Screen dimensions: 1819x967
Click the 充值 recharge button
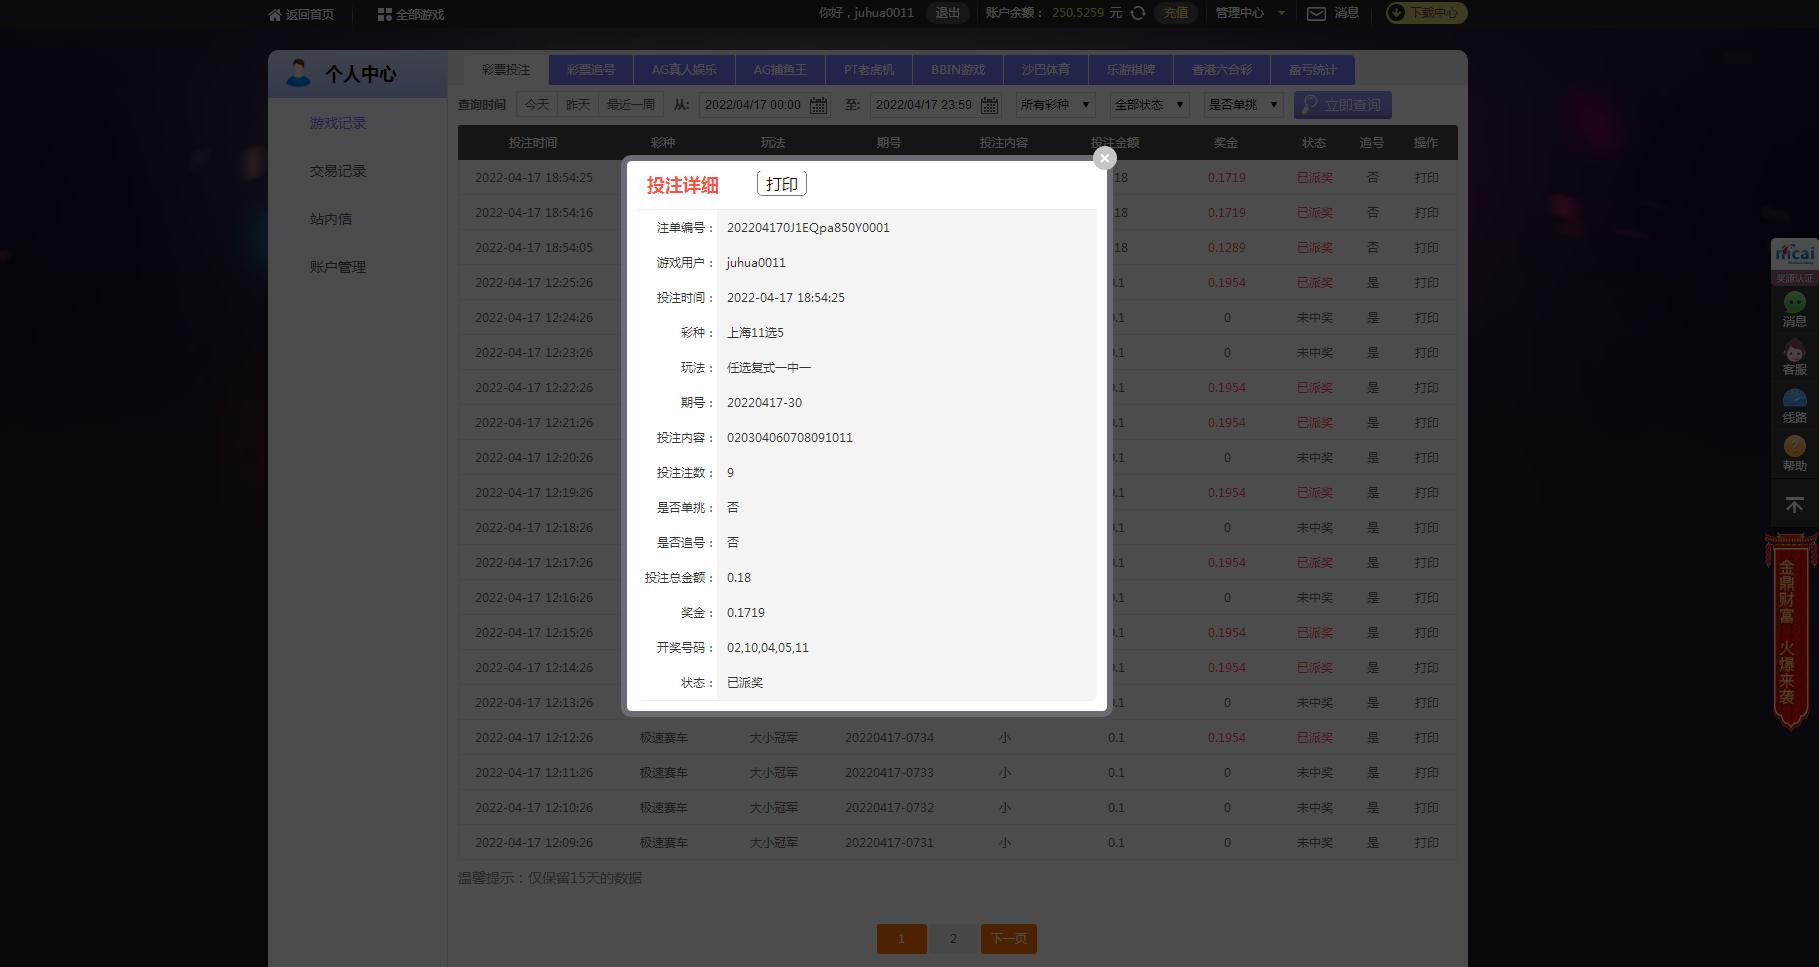tap(1176, 13)
